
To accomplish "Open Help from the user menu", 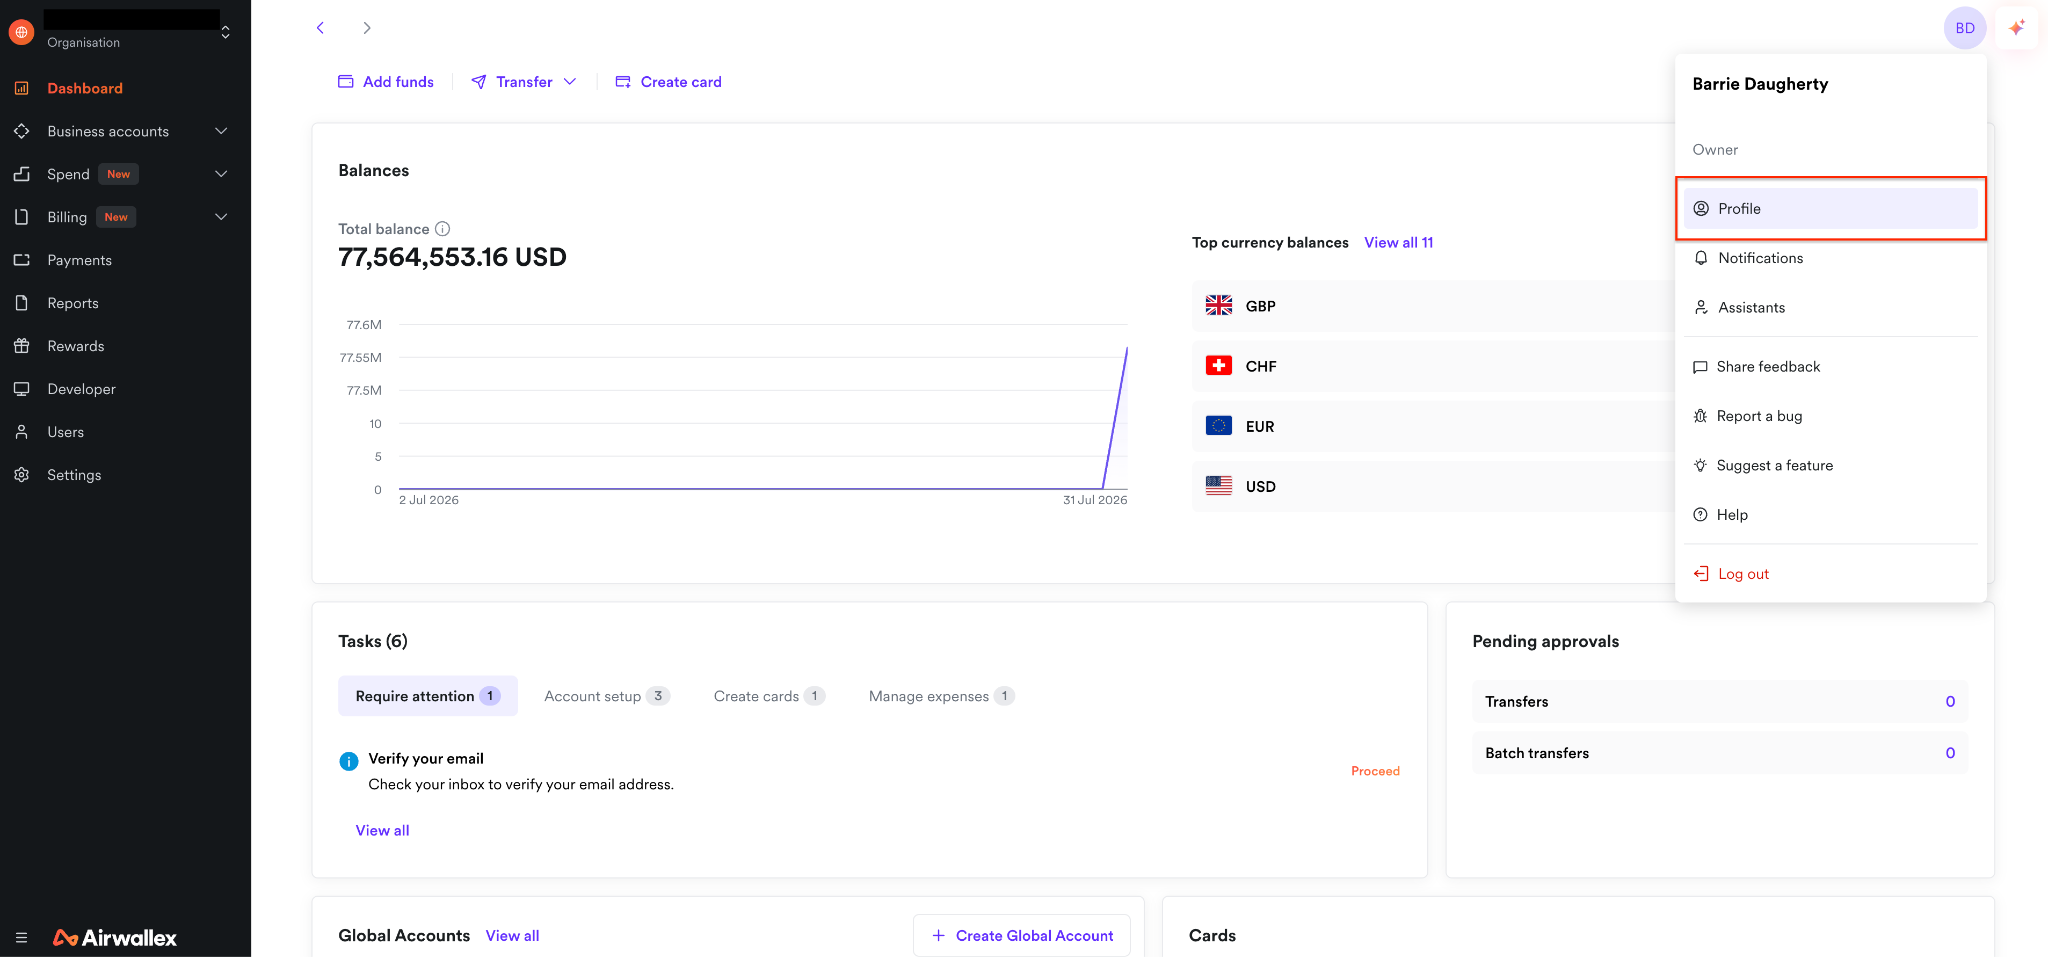I will [x=1830, y=515].
